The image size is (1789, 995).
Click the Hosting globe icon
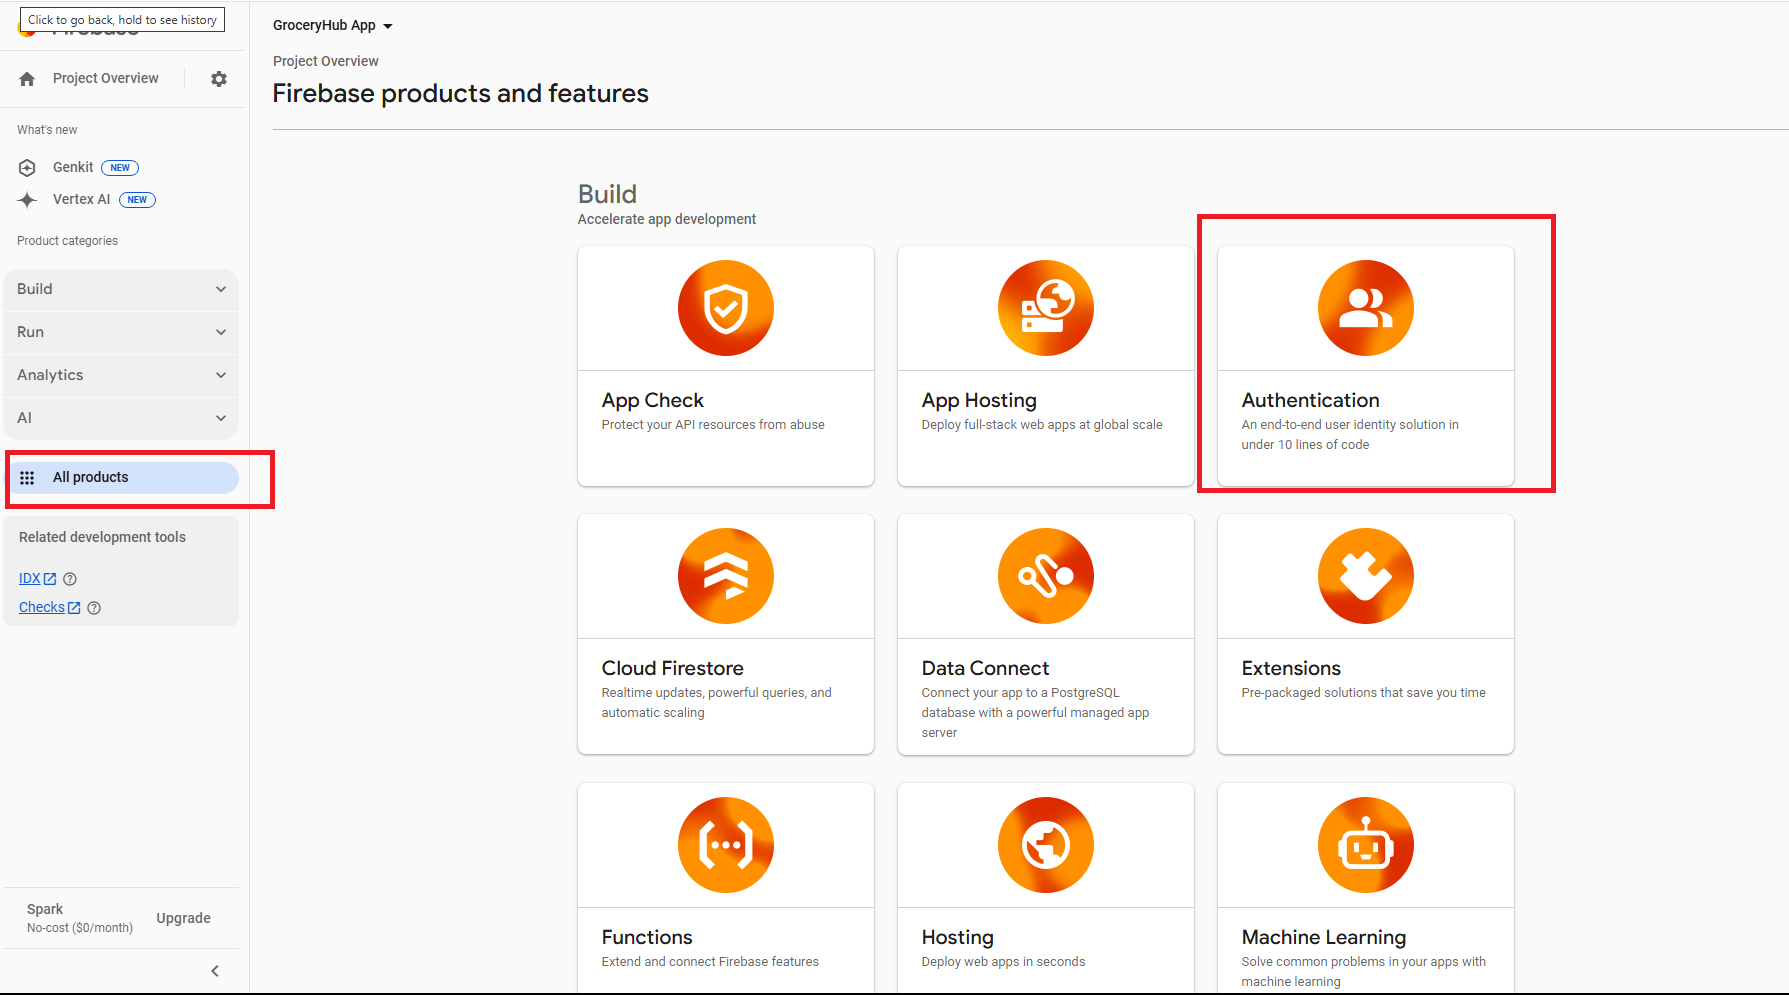(x=1046, y=845)
